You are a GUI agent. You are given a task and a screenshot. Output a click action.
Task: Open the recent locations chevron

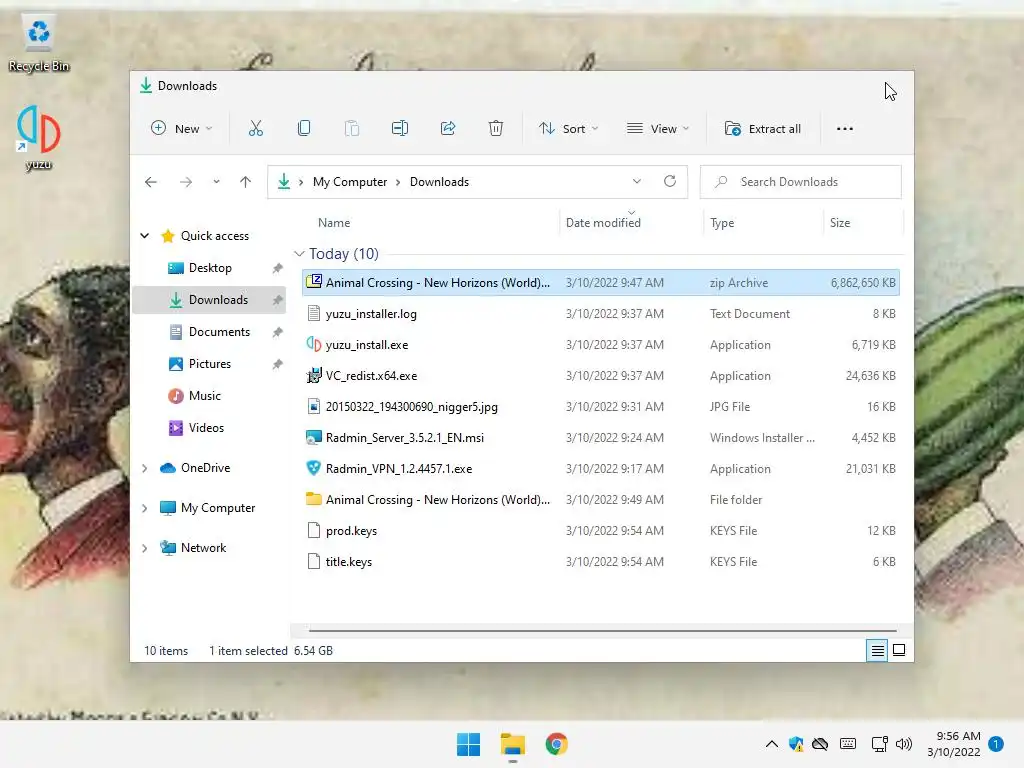(216, 182)
